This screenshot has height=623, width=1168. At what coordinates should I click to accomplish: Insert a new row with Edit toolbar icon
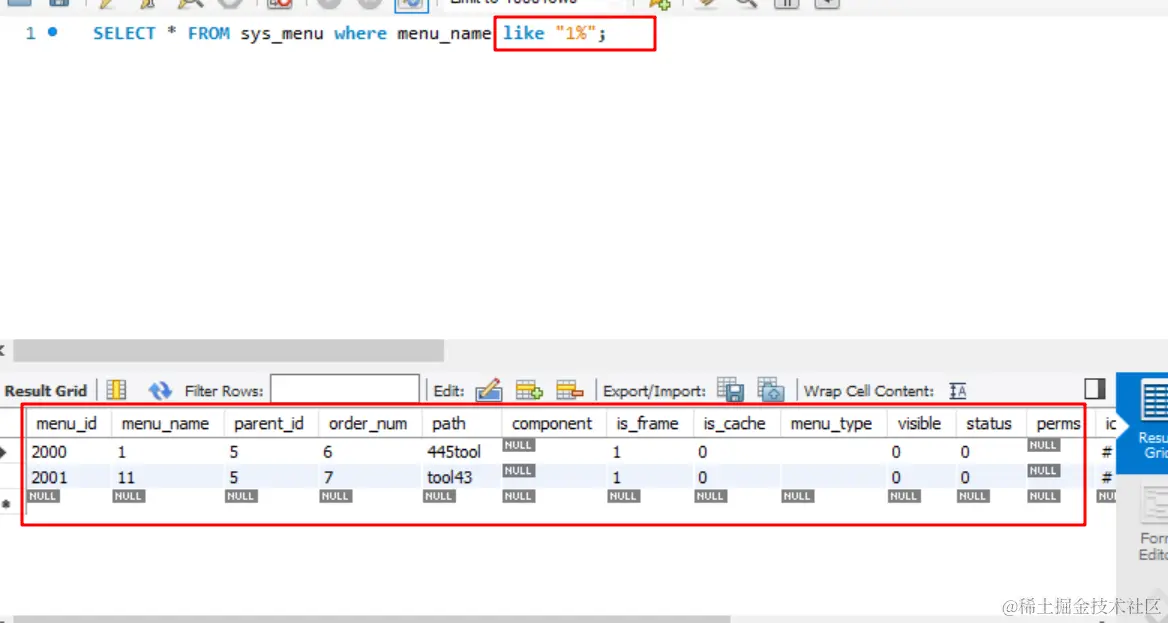click(529, 390)
